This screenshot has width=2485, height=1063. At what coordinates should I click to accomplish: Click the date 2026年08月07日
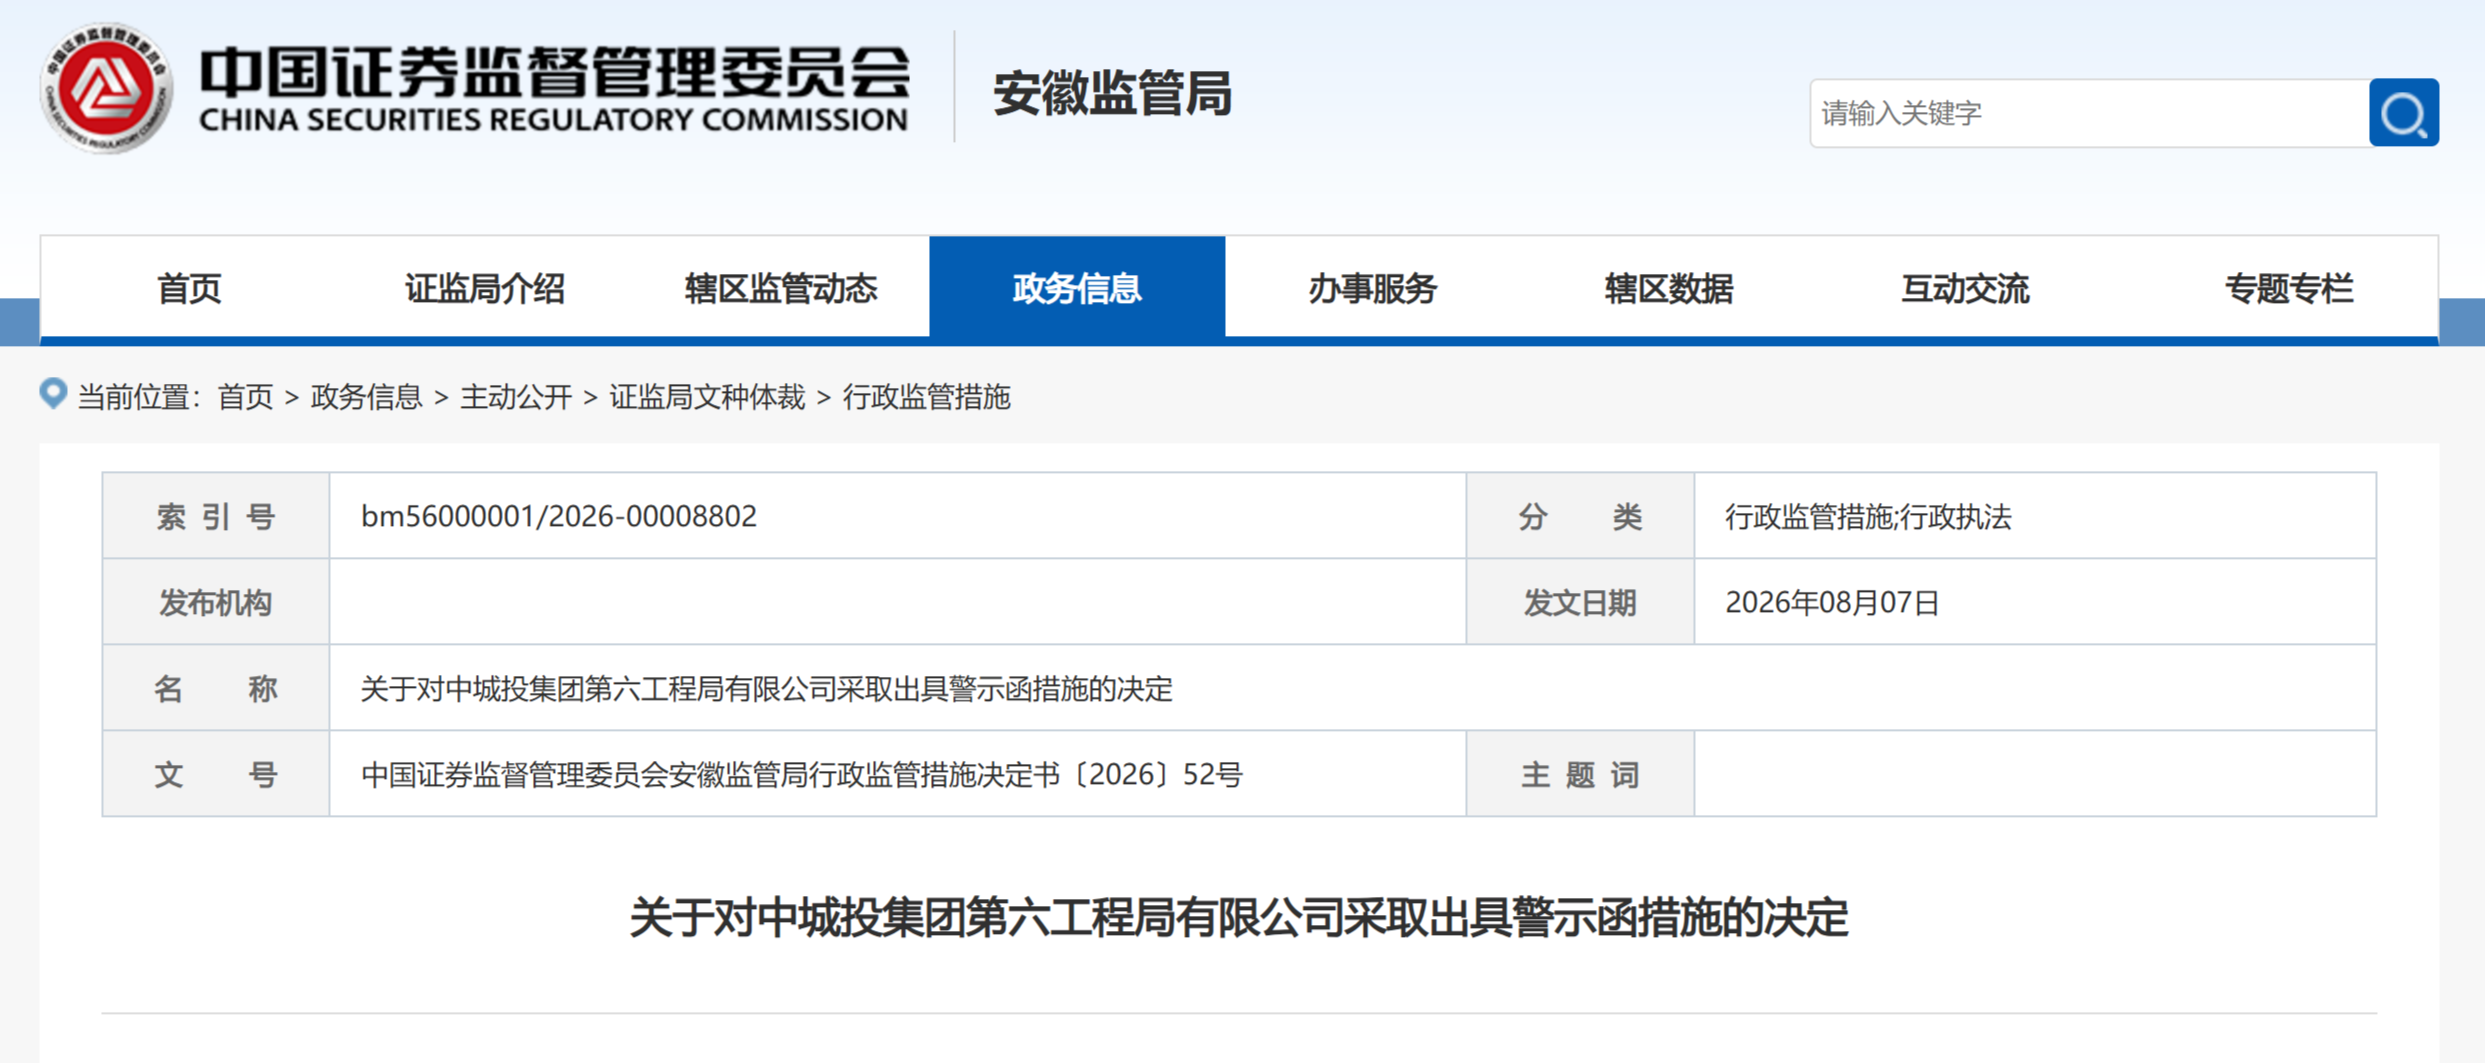(x=1832, y=602)
